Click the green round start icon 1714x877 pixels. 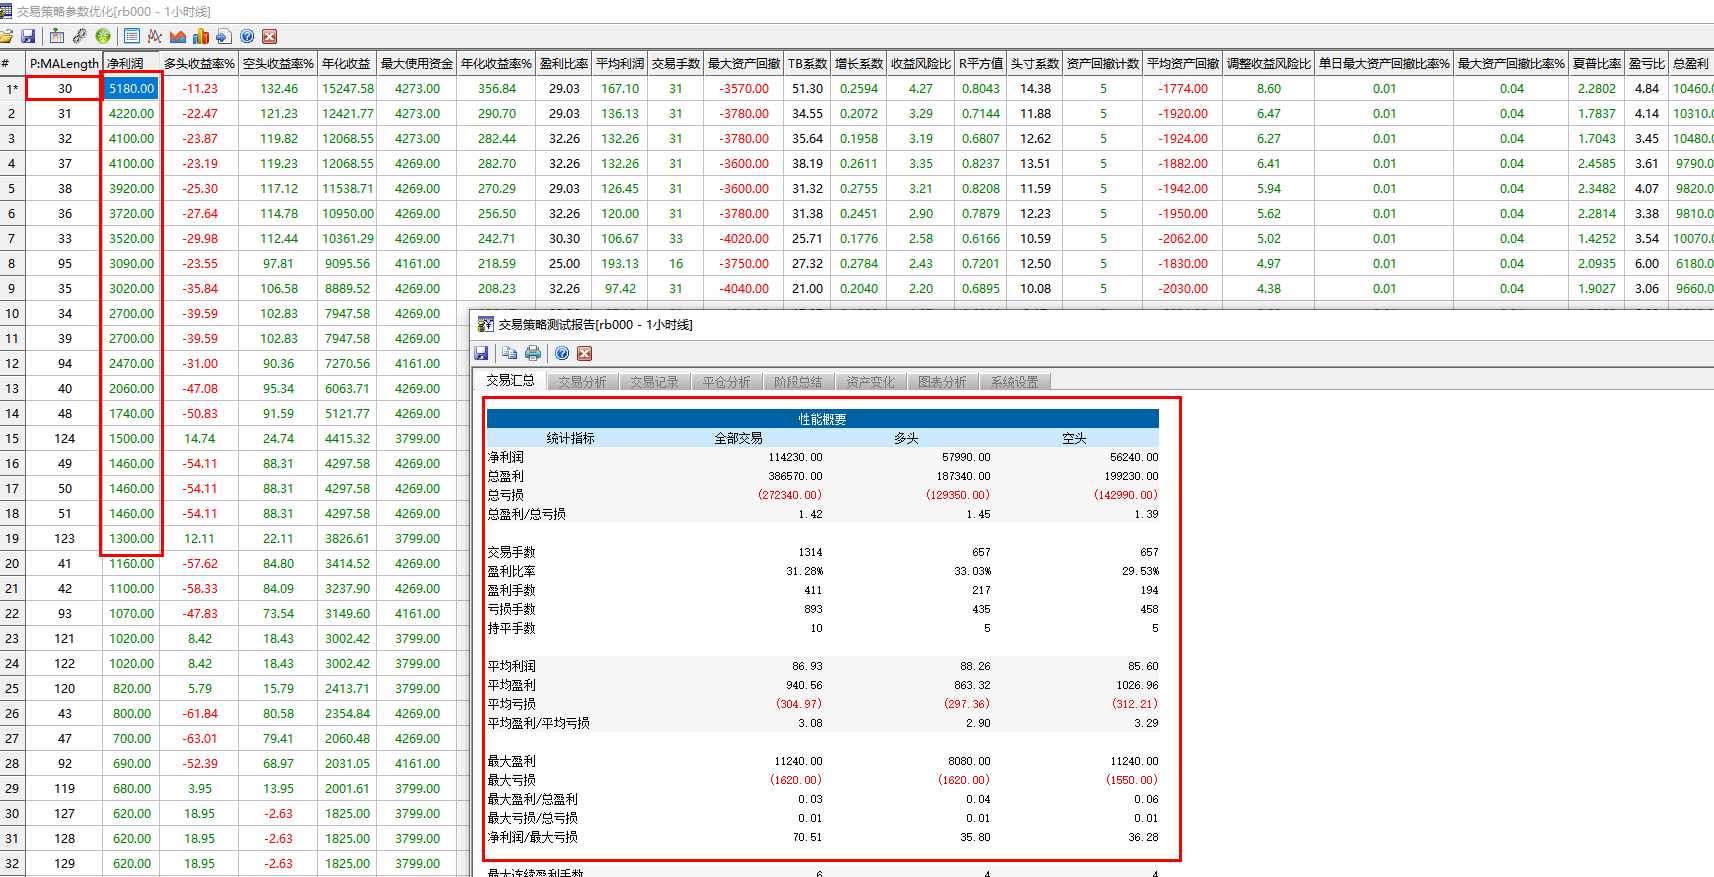[103, 36]
